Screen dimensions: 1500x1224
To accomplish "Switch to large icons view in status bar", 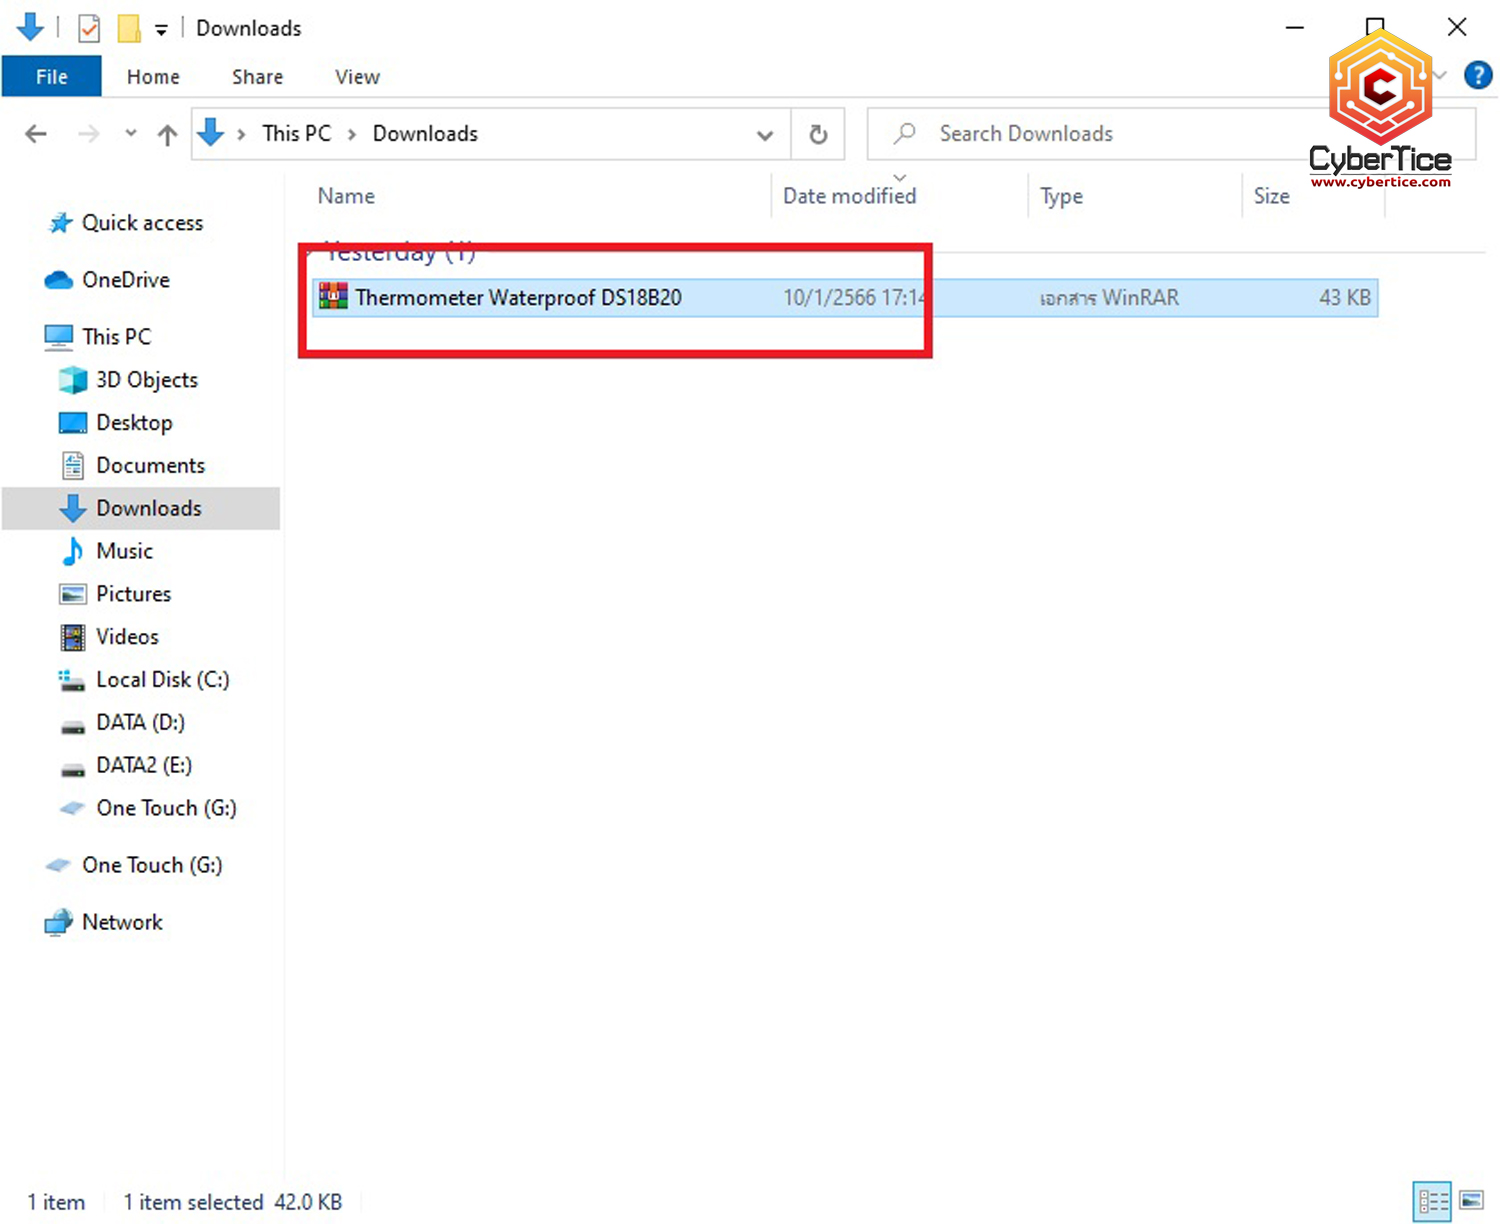I will pyautogui.click(x=1471, y=1200).
